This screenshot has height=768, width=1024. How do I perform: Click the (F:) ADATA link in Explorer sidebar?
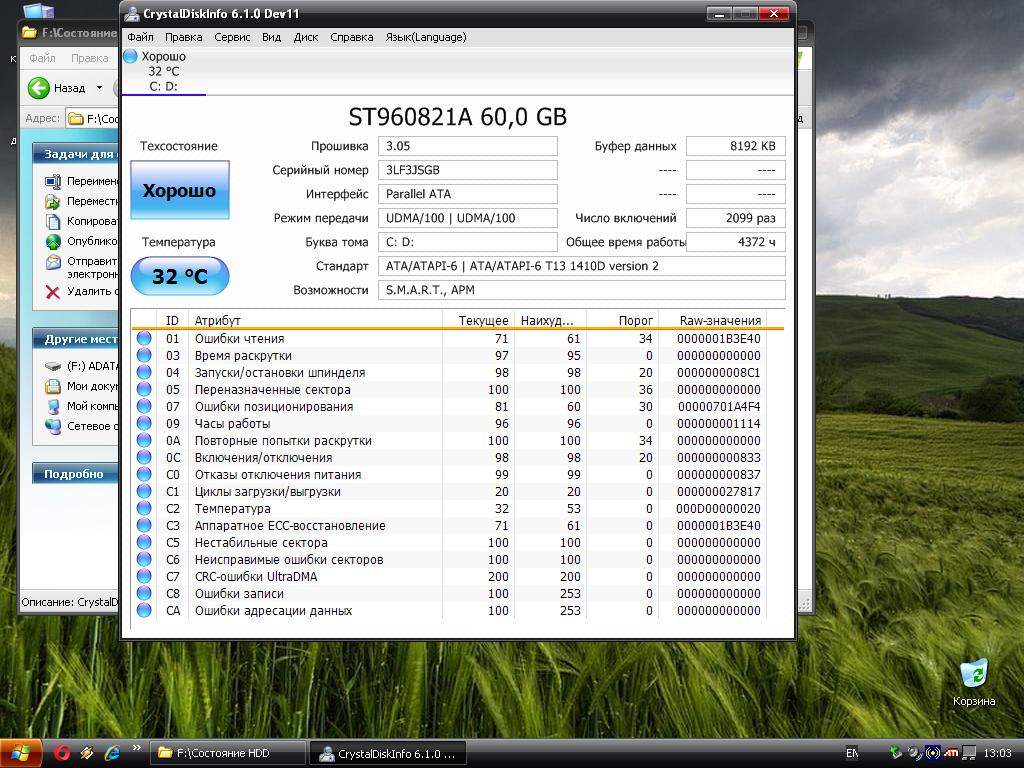(81, 366)
